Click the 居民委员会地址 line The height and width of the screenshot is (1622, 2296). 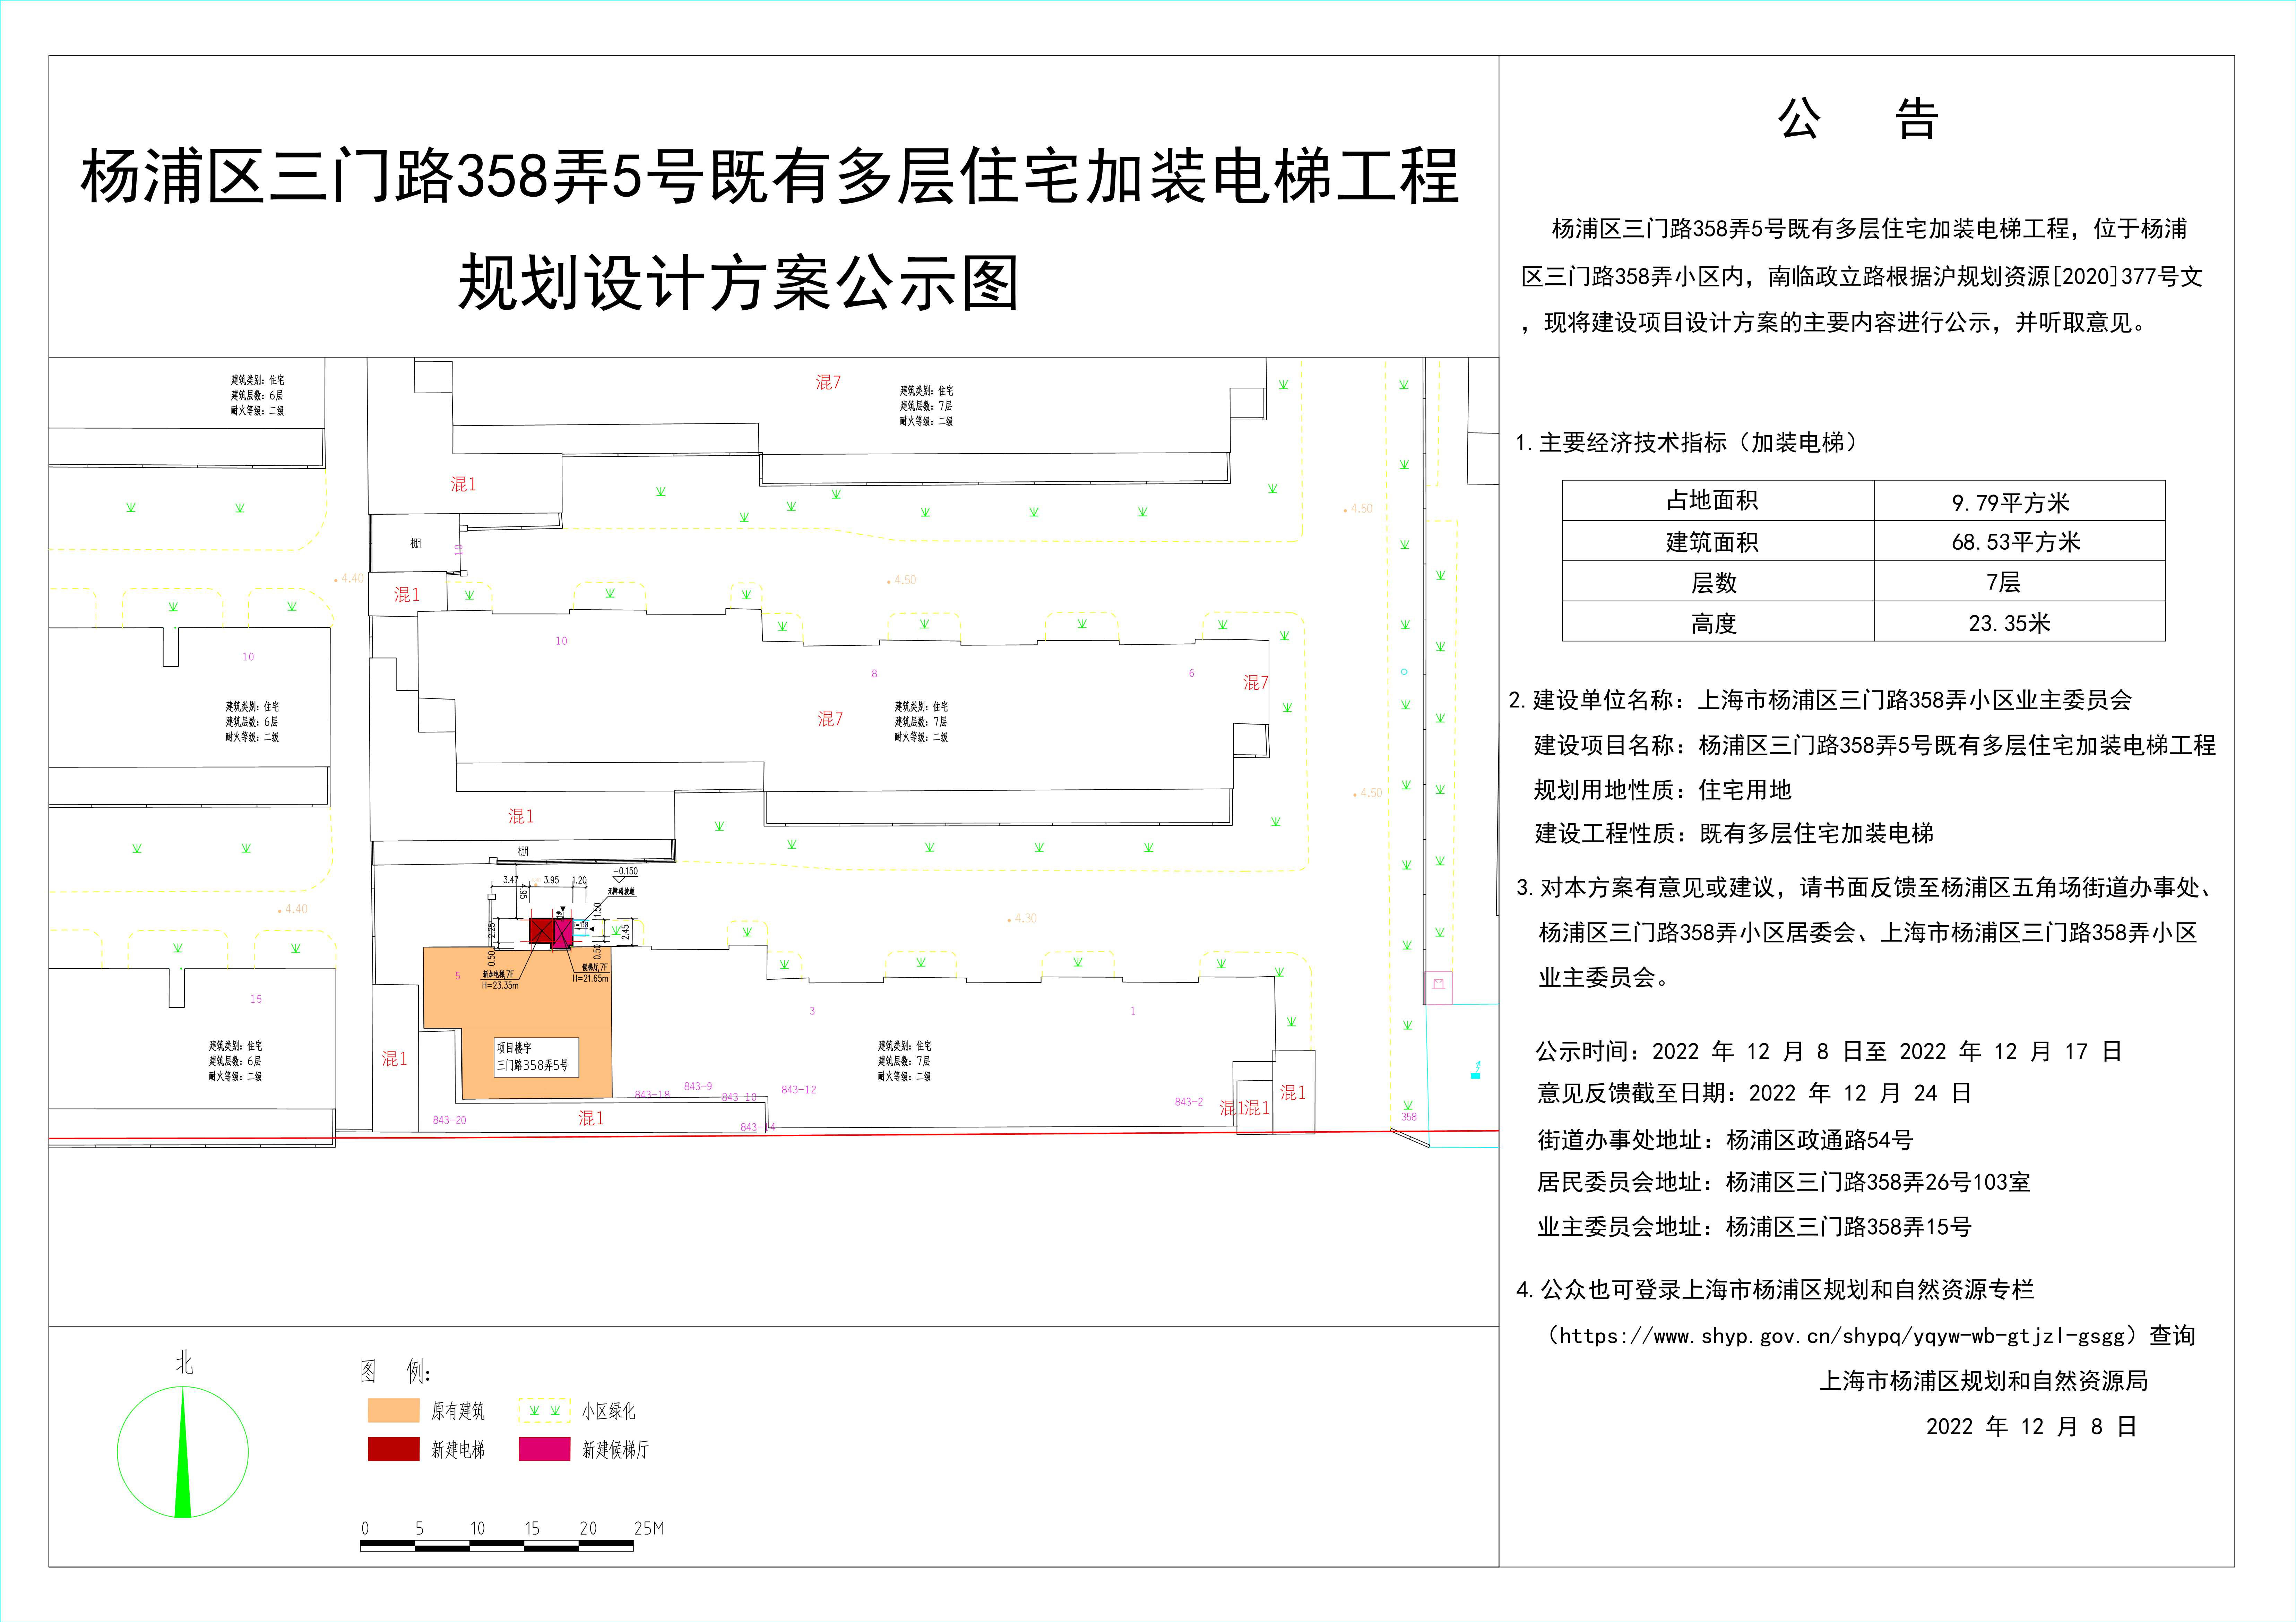pos(1784,1182)
